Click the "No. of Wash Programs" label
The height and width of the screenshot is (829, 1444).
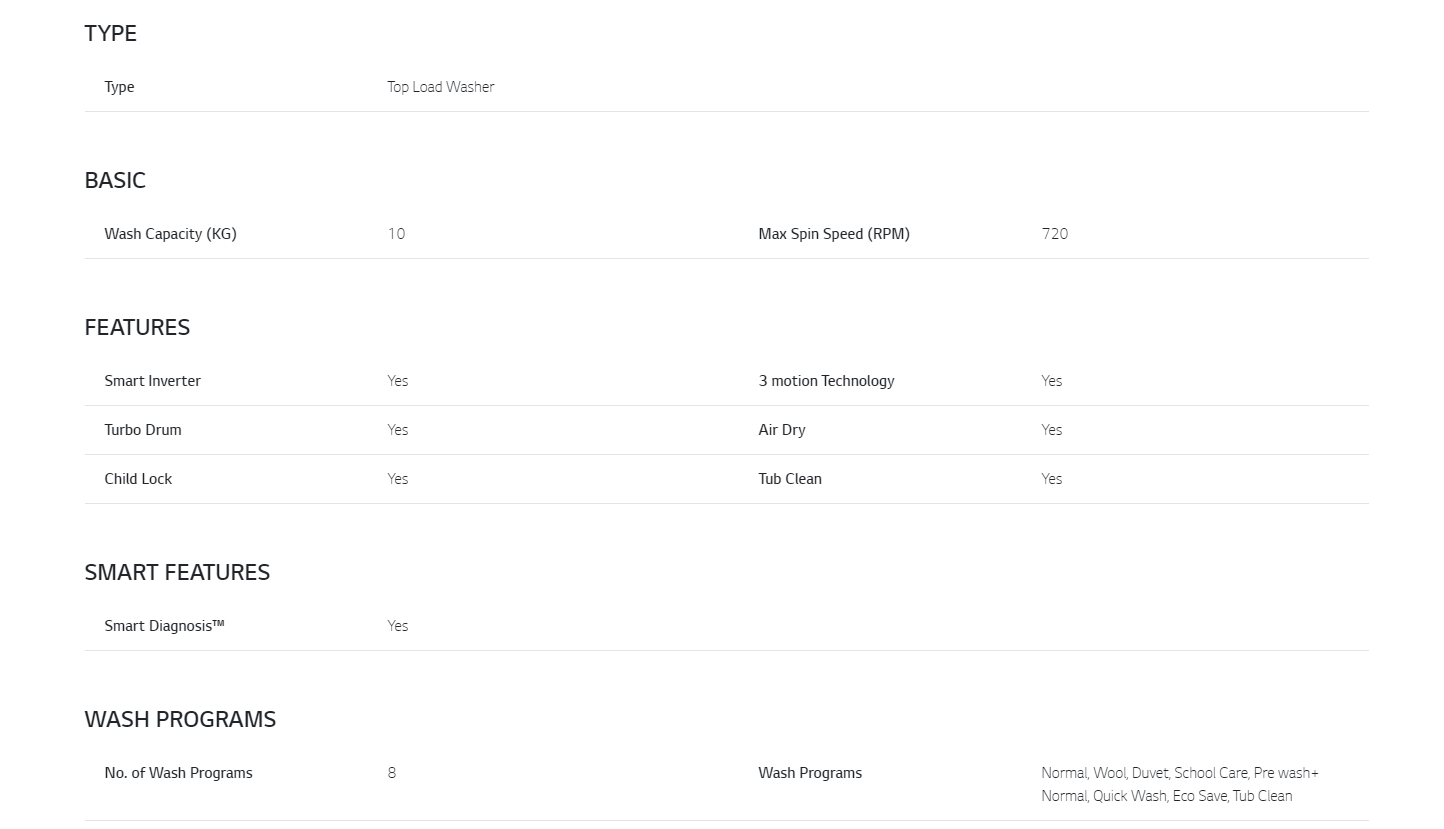tap(178, 773)
